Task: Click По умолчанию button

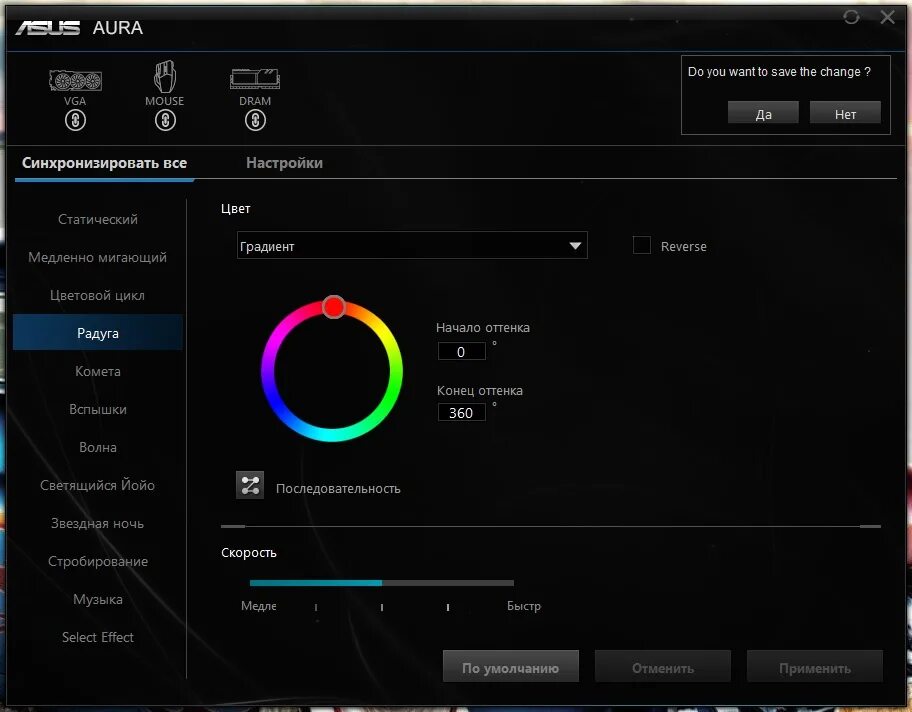Action: (x=511, y=667)
